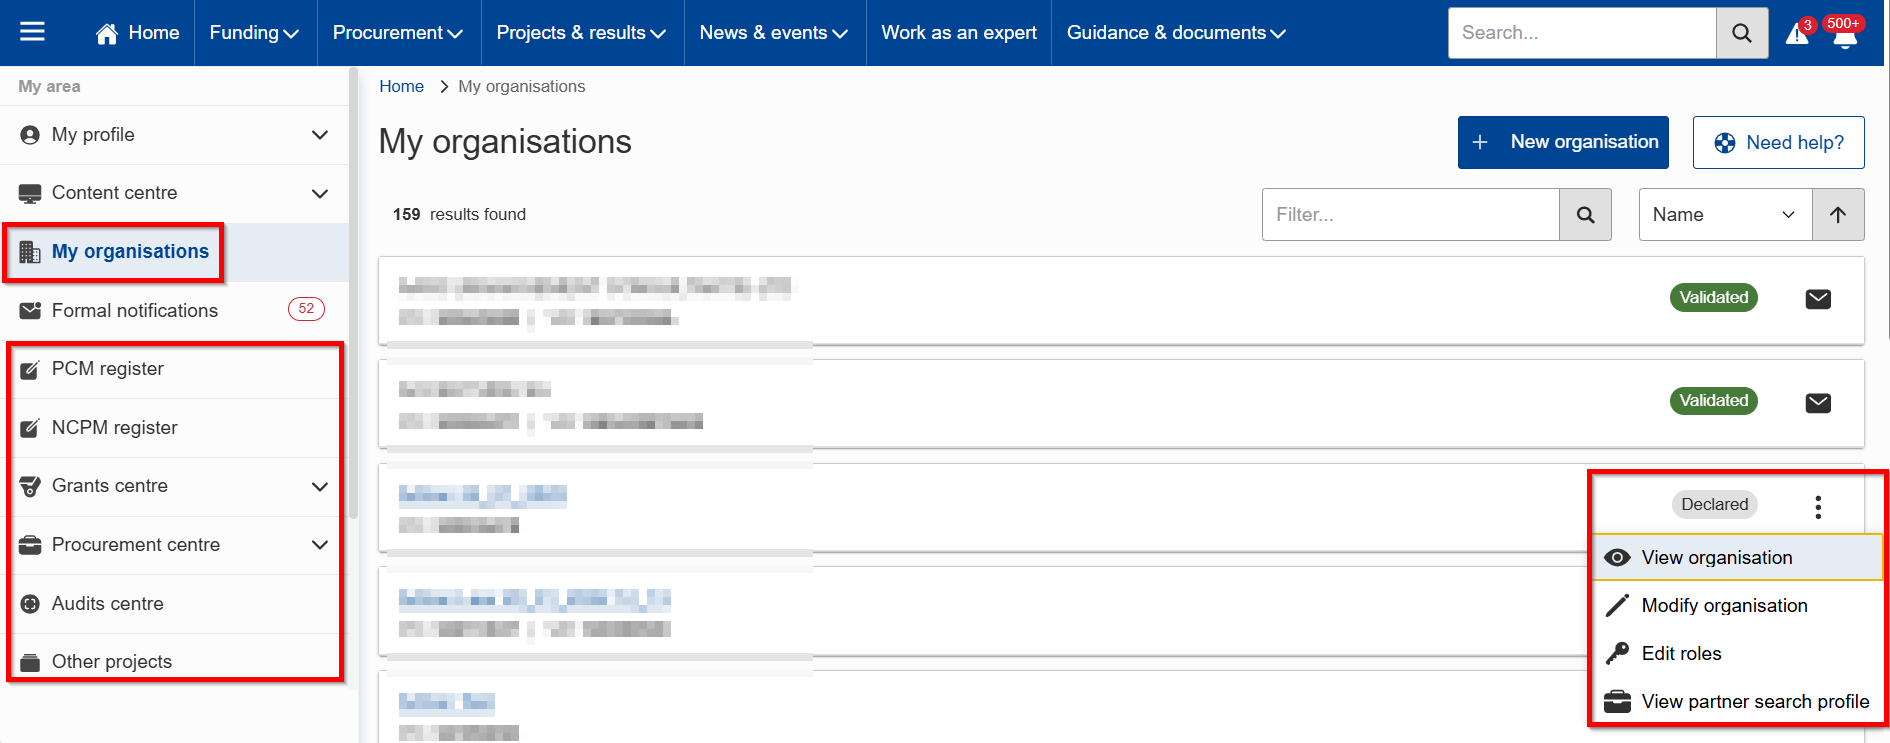Expand the Funding menu
Screen dimensions: 1890x743
pyautogui.click(x=254, y=33)
